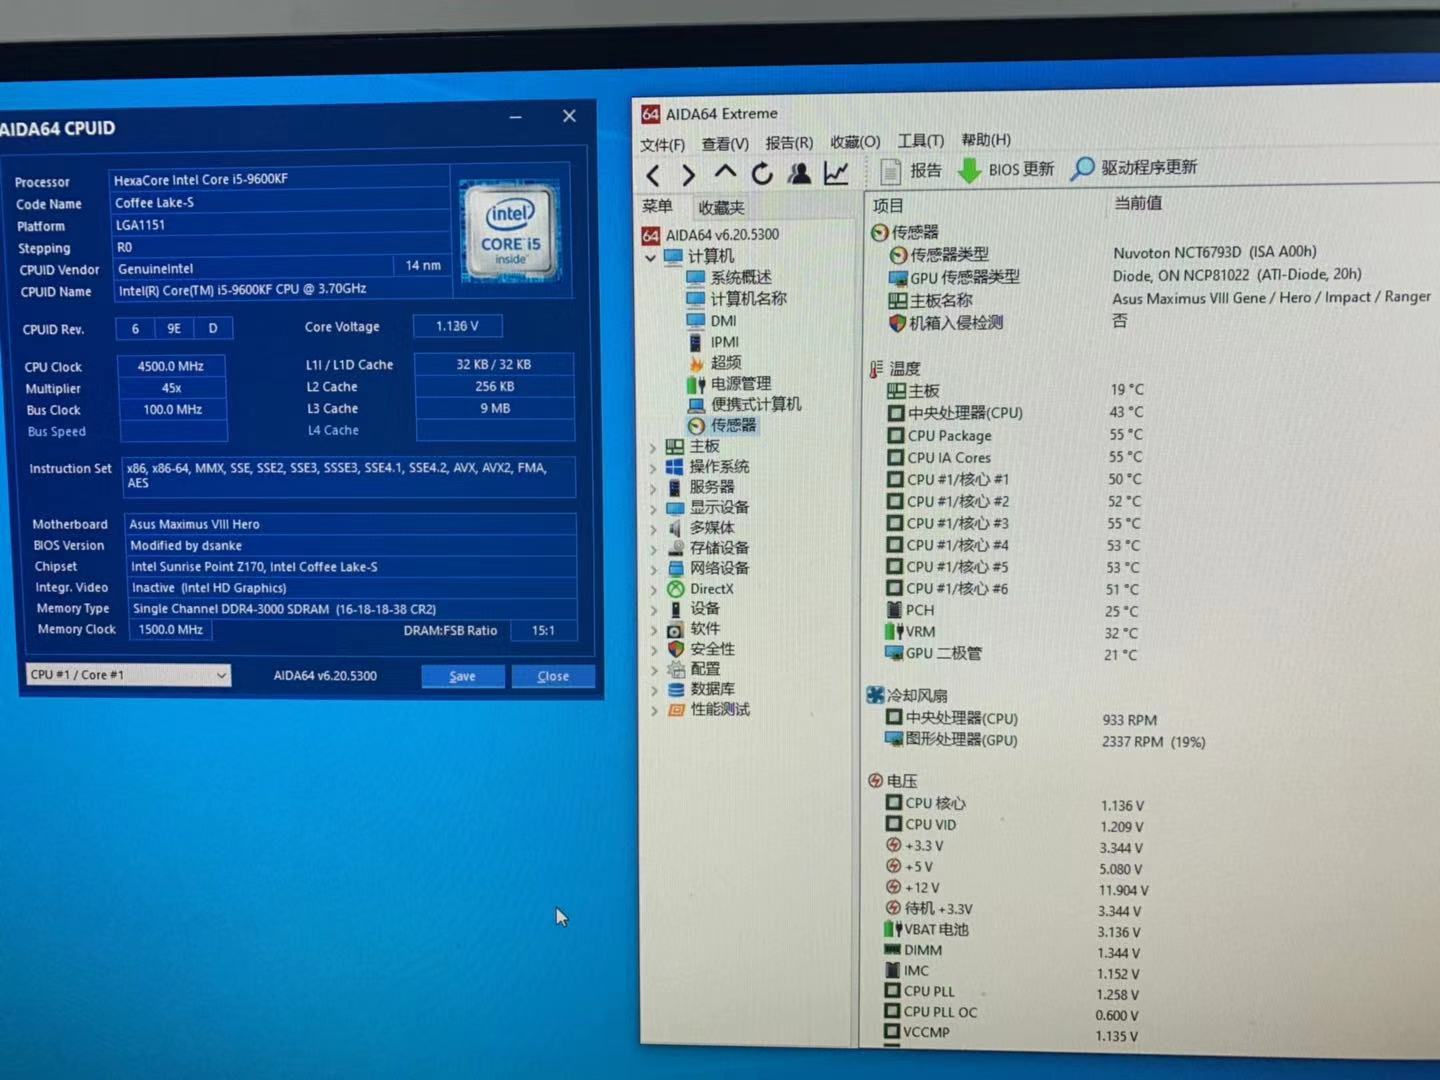
Task: Switch to the 收藏夹 tab
Action: 720,207
